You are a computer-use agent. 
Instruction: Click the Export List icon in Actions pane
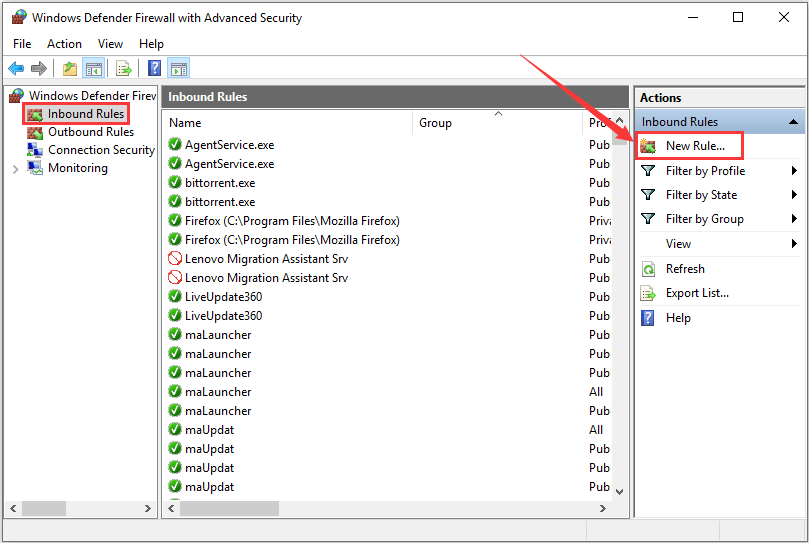(x=648, y=293)
